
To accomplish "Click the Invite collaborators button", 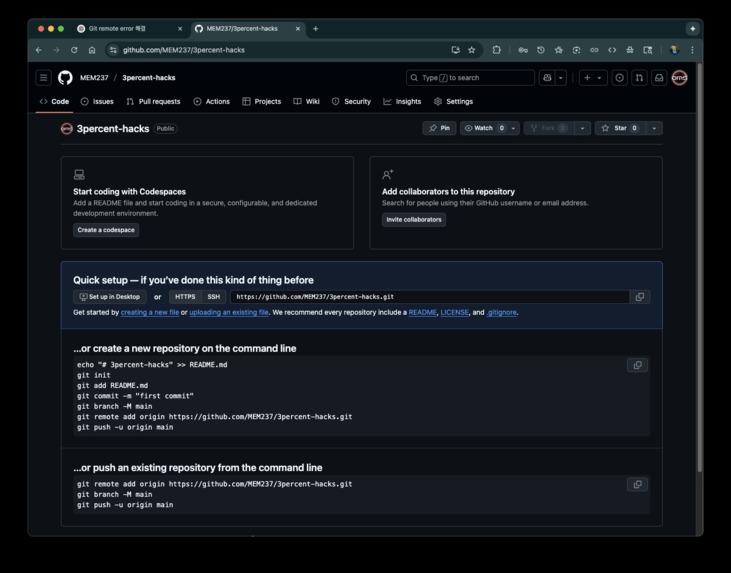I will [414, 220].
